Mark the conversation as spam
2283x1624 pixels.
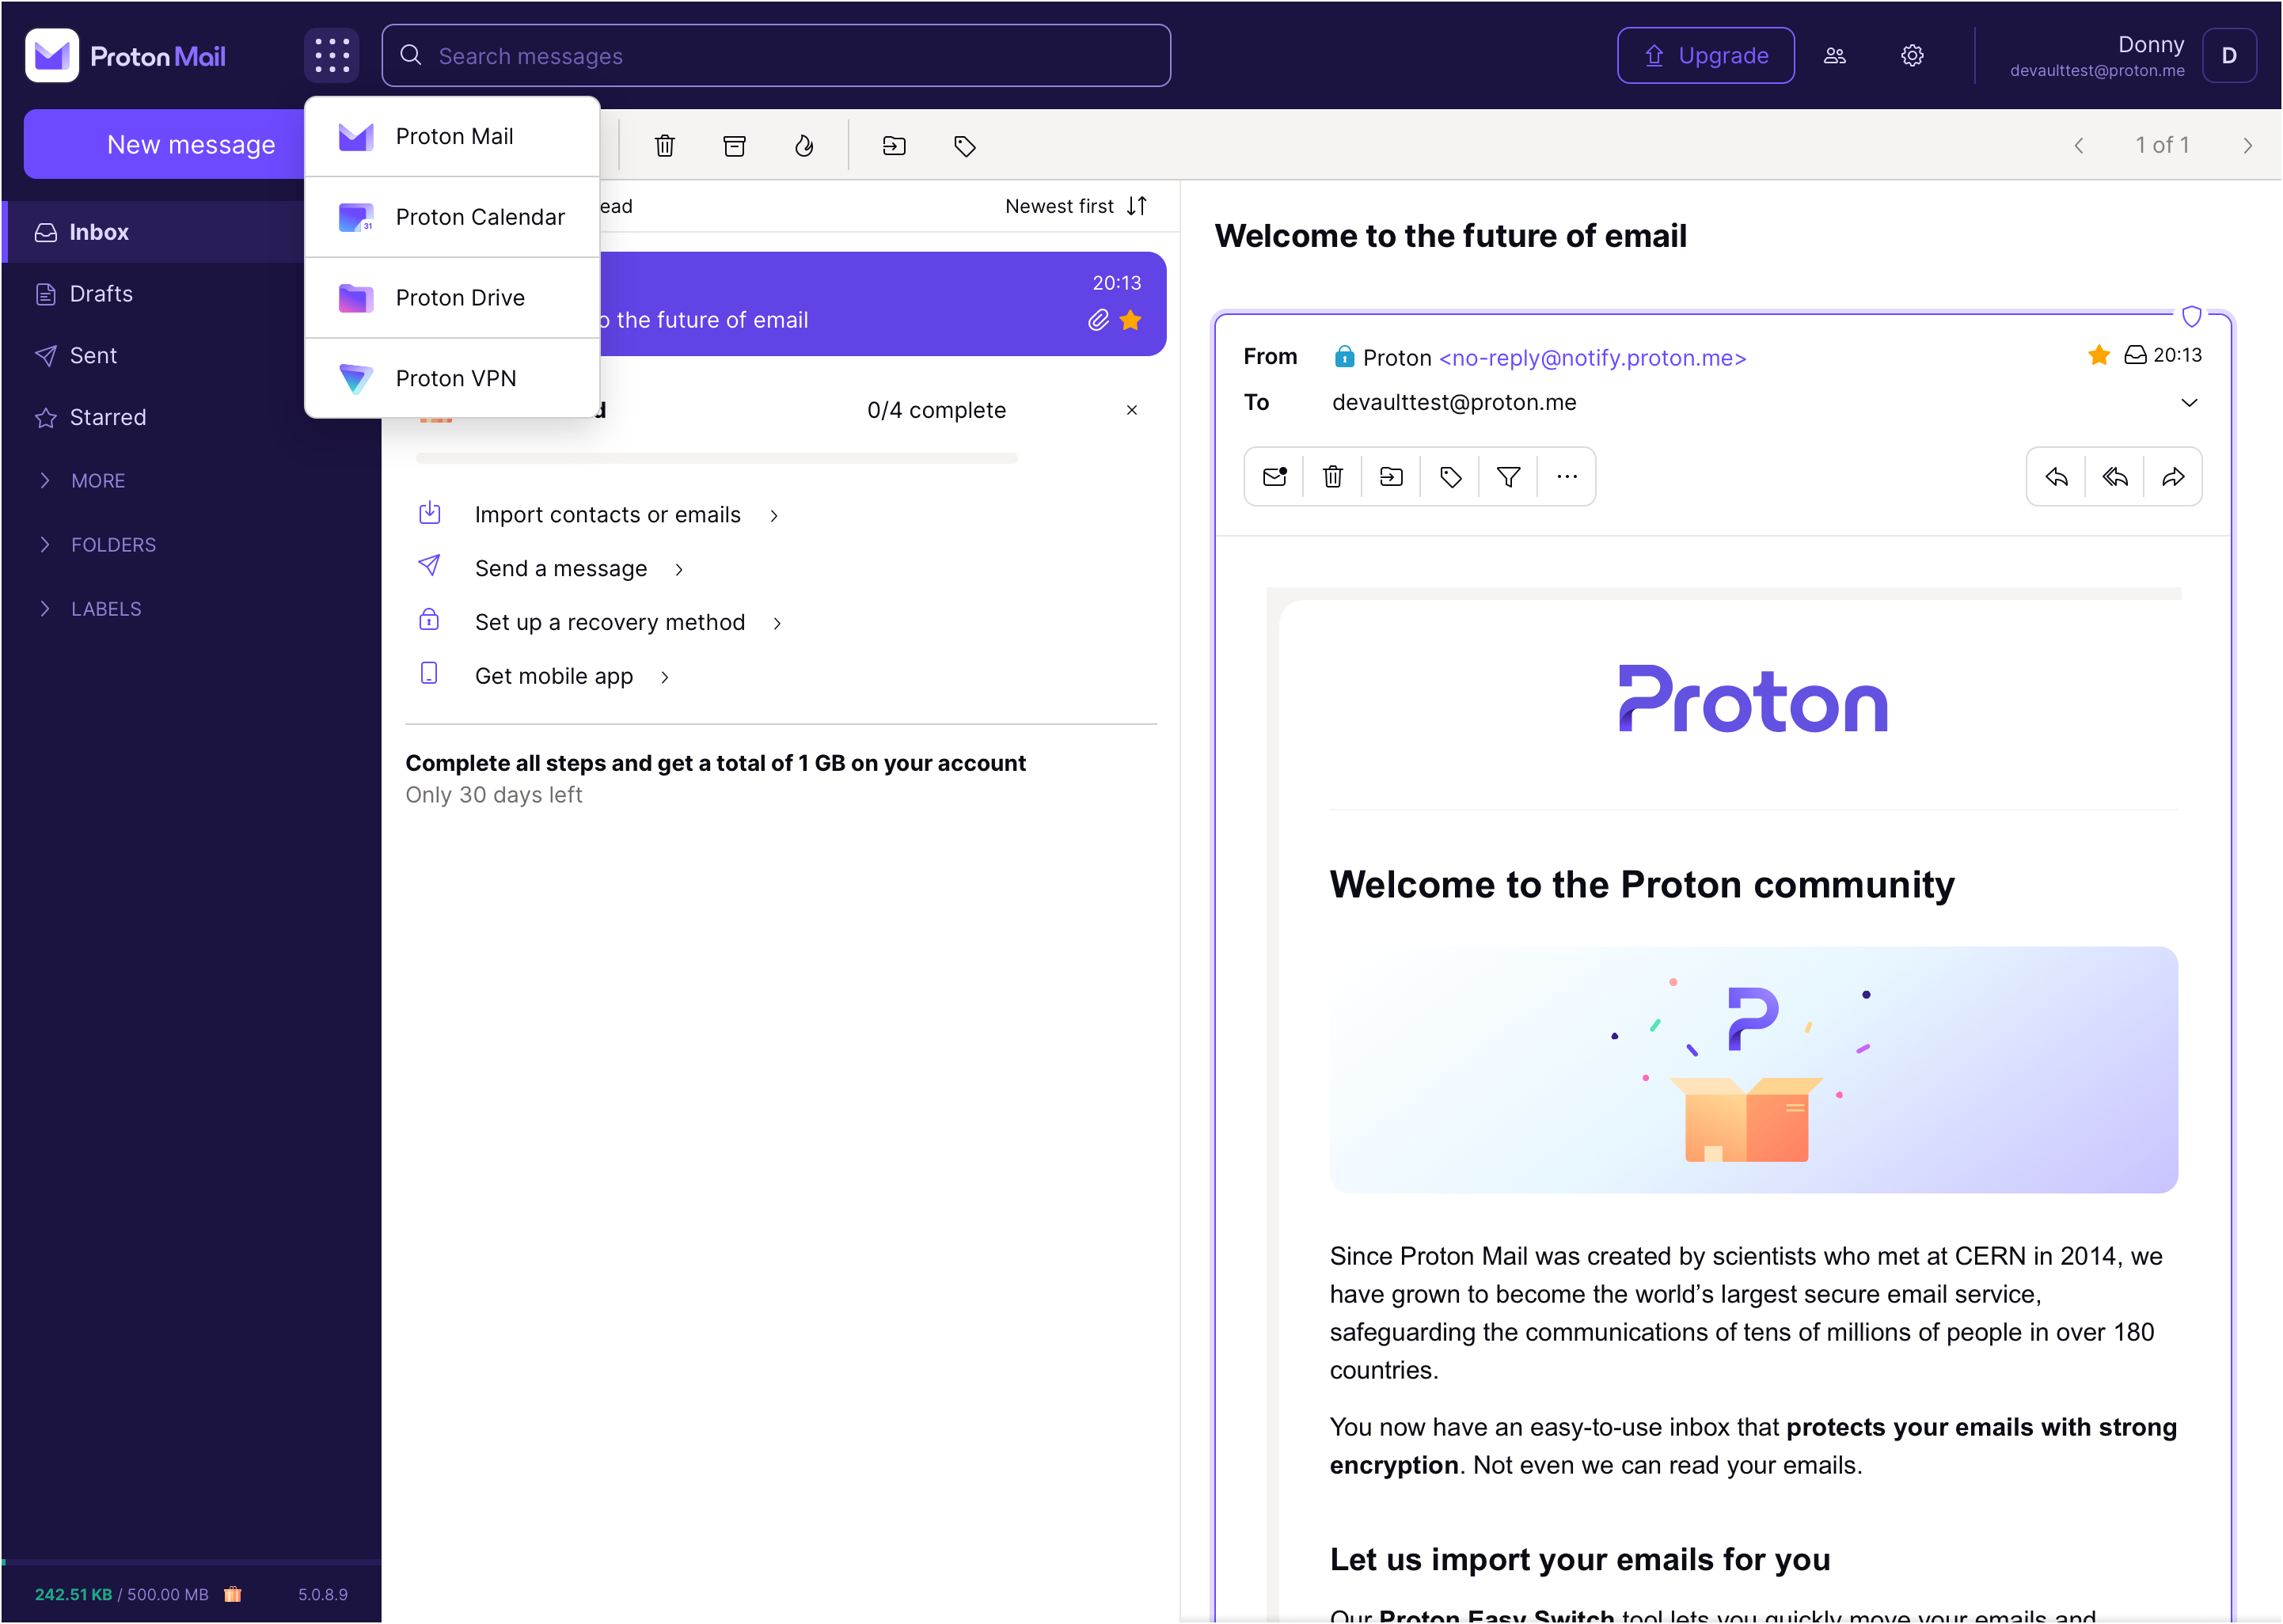[x=805, y=145]
